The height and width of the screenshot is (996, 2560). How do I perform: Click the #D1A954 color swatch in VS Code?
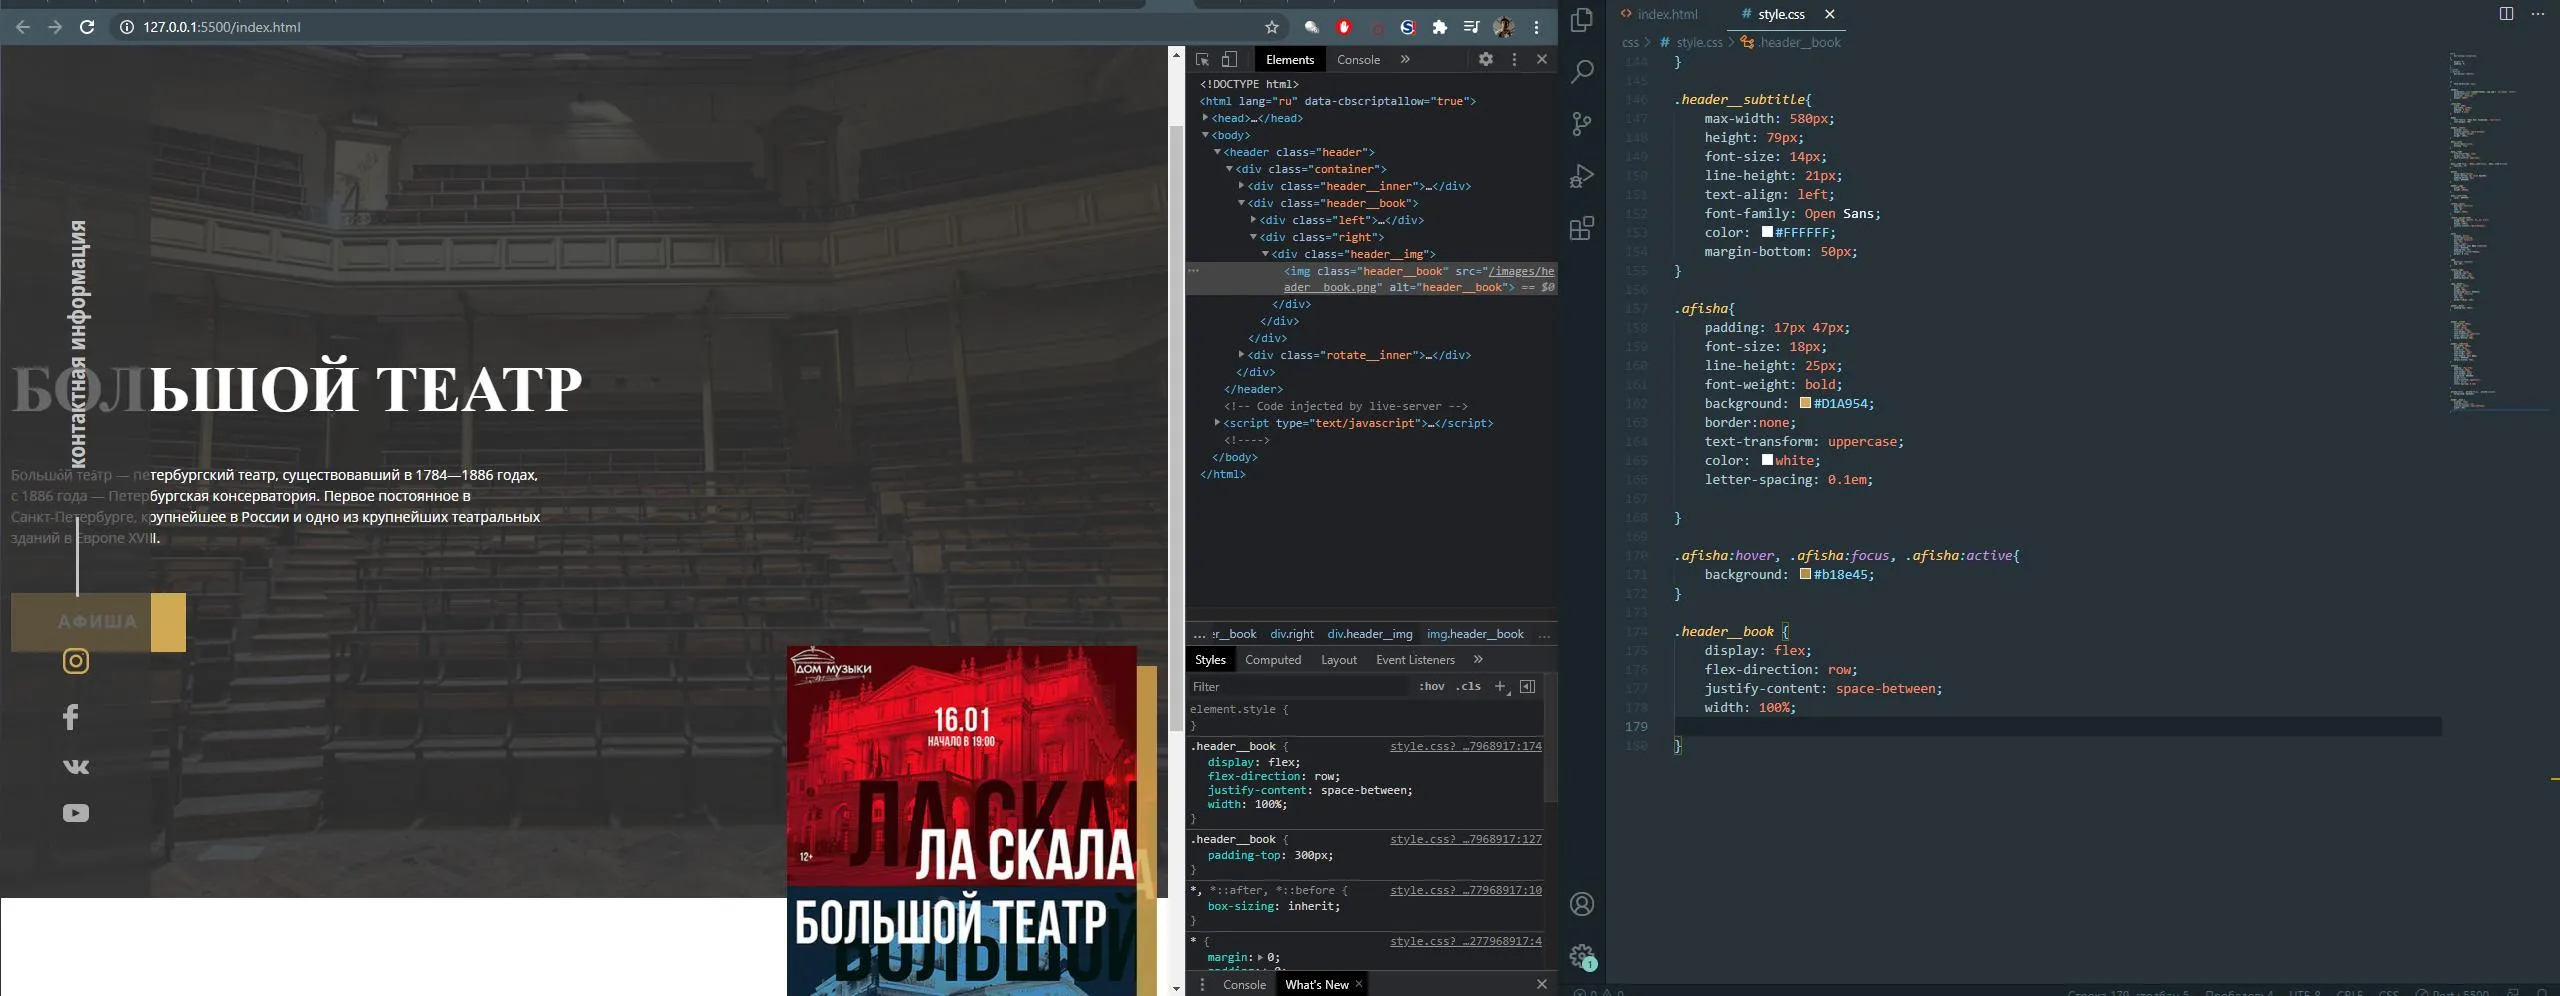(x=1805, y=403)
